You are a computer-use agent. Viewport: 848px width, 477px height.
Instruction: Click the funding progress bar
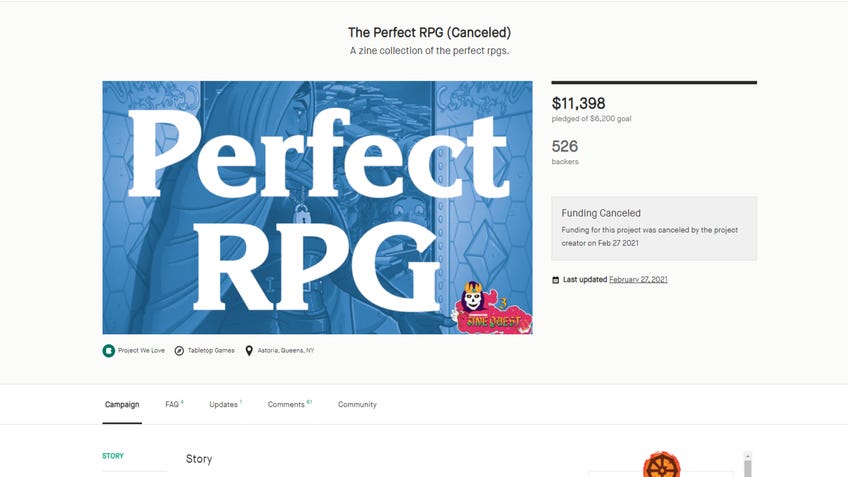tap(654, 83)
